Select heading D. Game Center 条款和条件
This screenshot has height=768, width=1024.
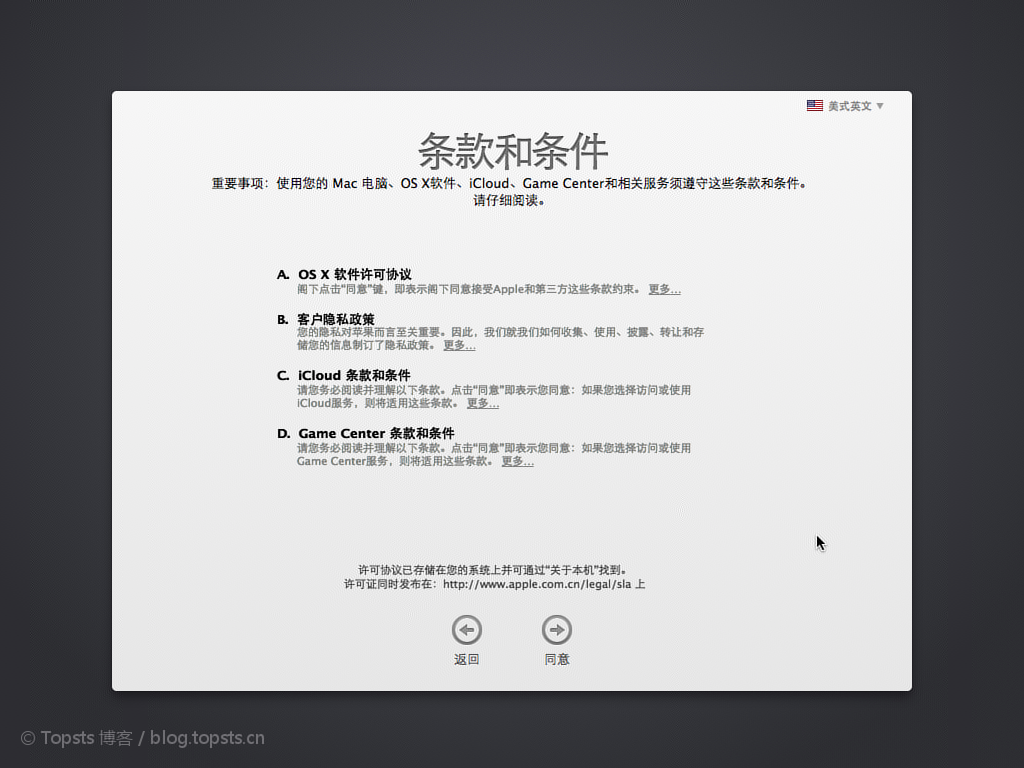click(366, 434)
